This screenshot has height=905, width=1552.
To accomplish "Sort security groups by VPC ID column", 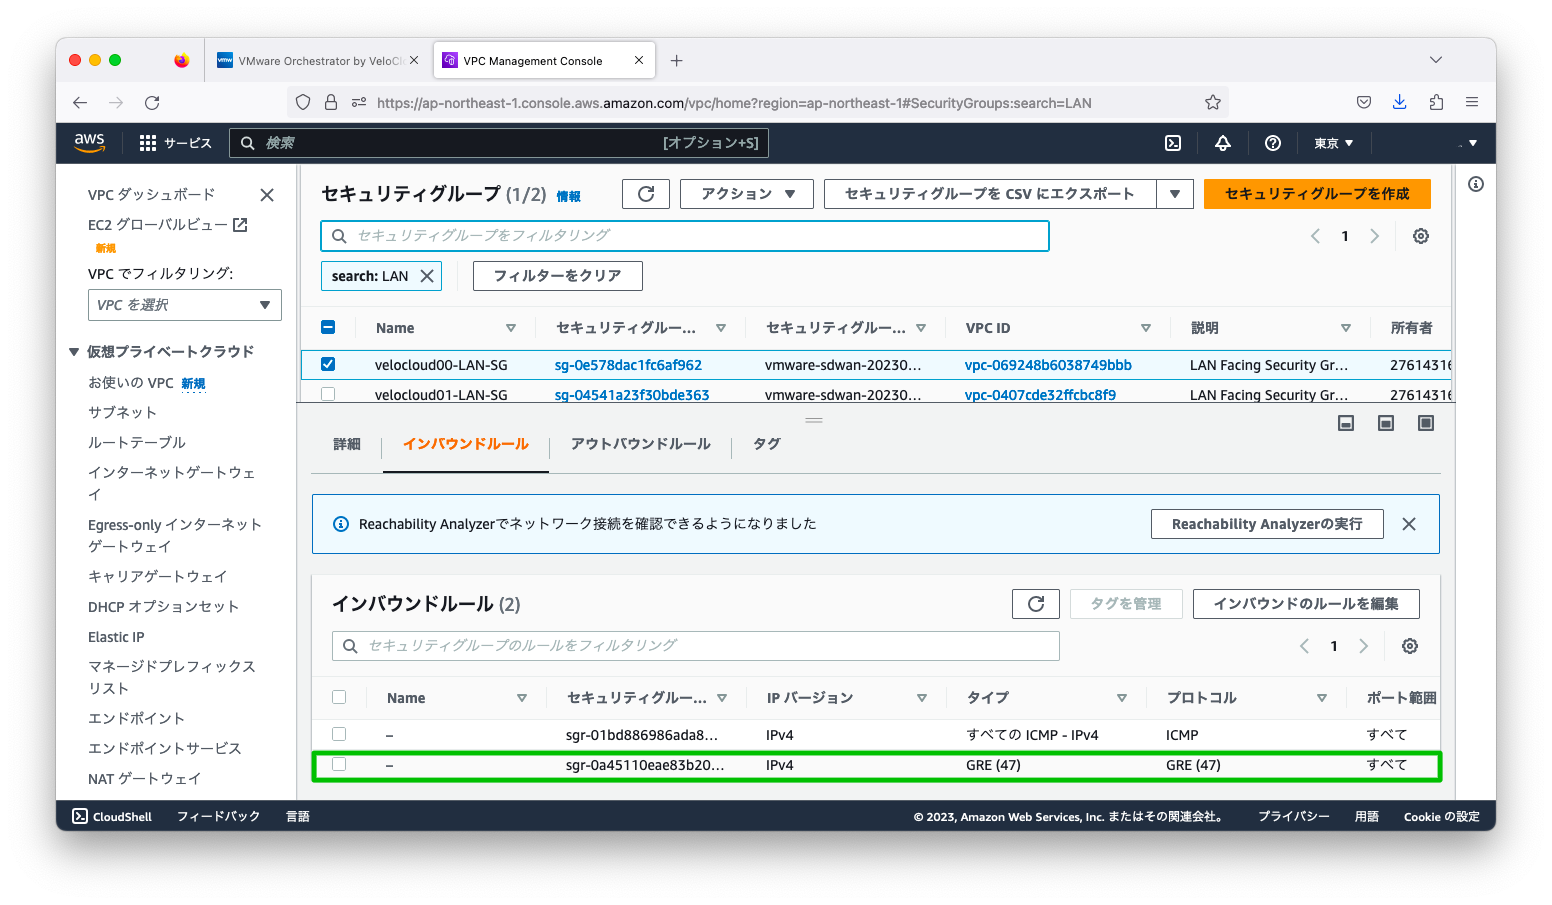I will pos(1146,328).
